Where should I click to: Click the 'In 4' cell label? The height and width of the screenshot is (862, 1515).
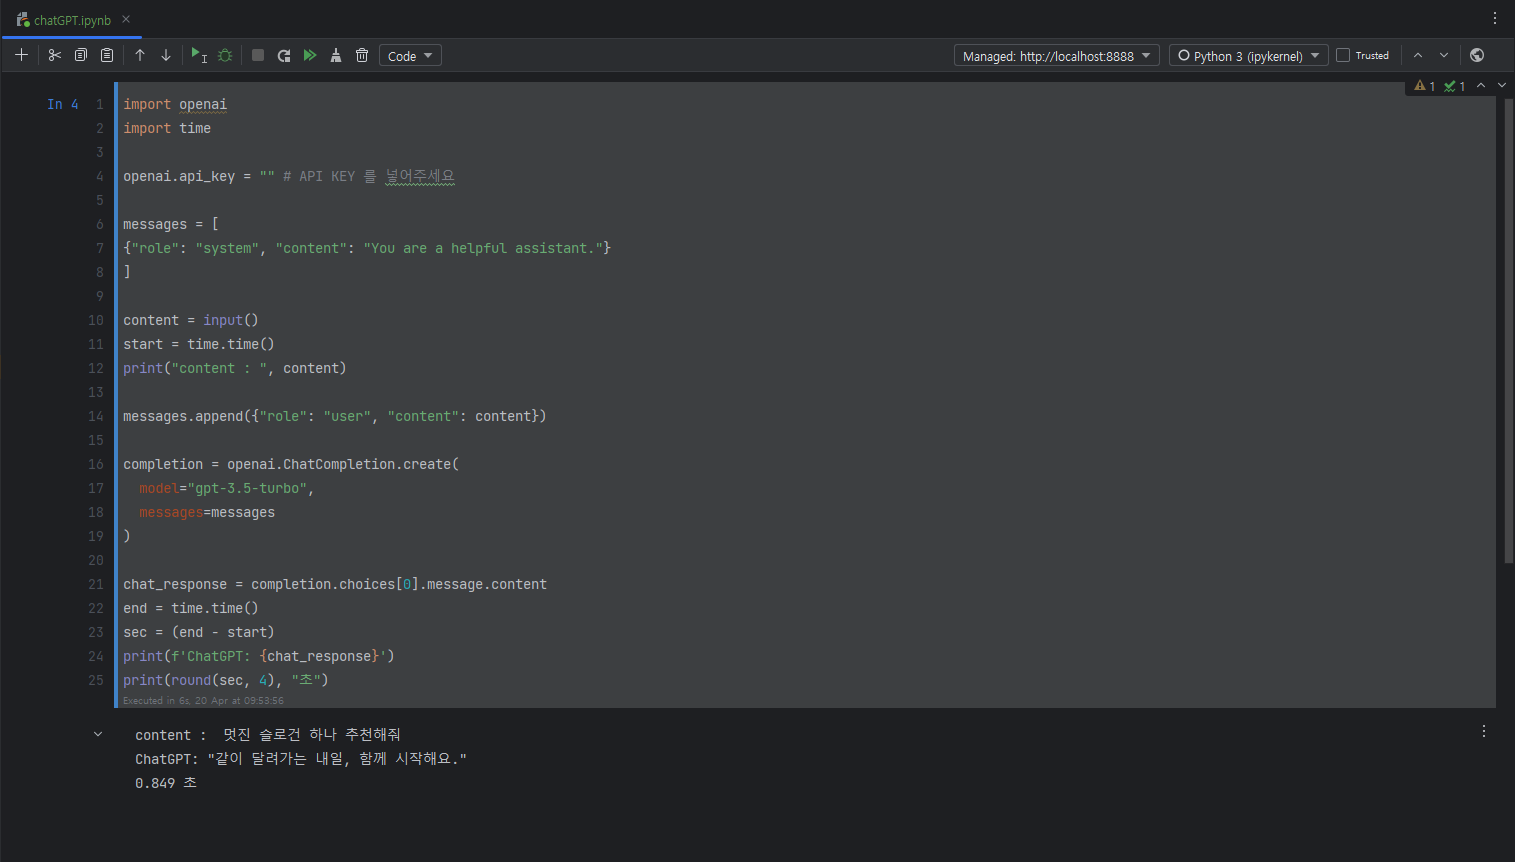[x=63, y=104]
